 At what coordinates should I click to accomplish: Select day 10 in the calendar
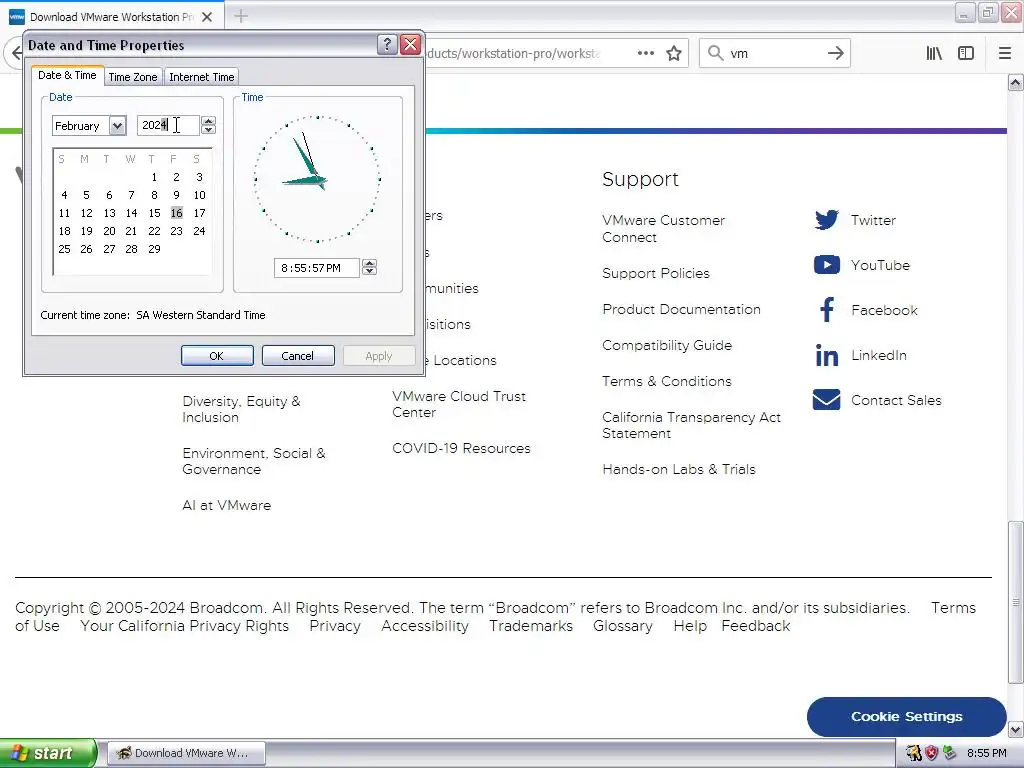click(x=199, y=195)
